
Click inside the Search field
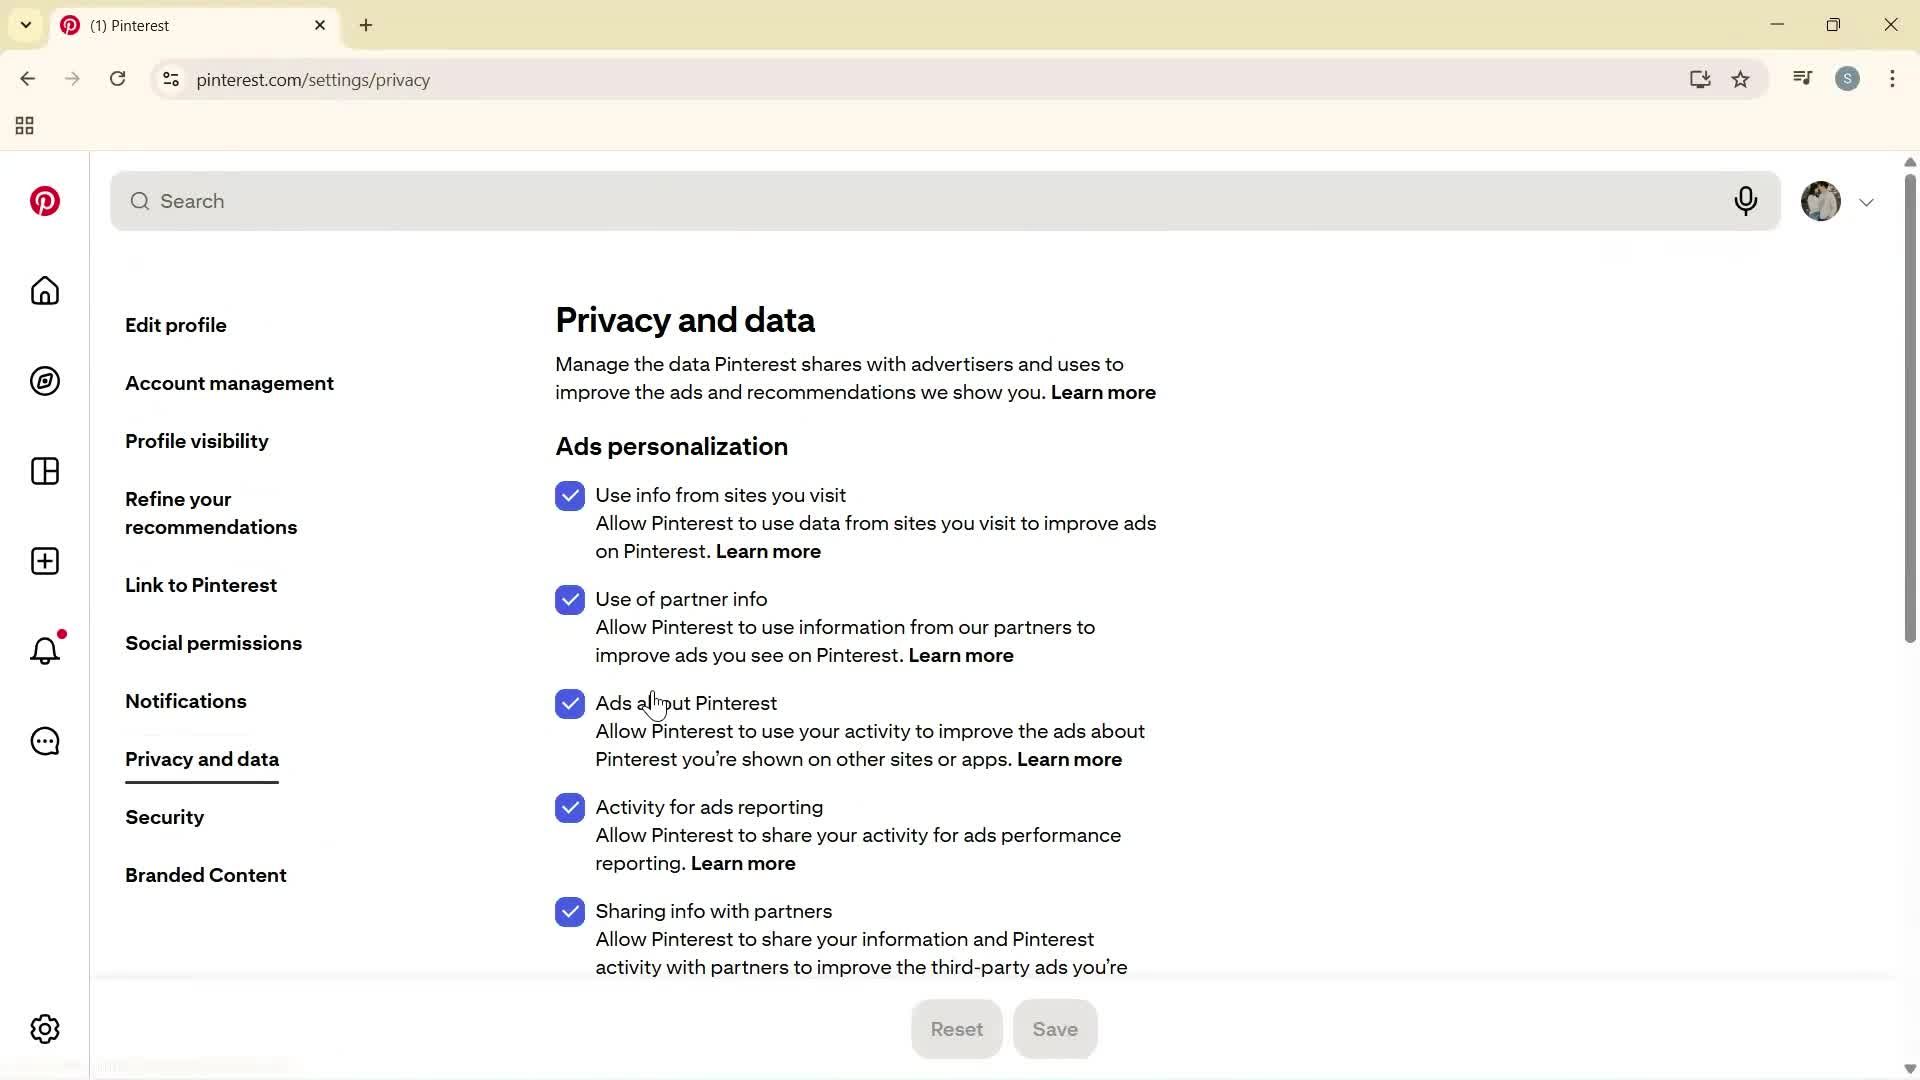(600, 201)
